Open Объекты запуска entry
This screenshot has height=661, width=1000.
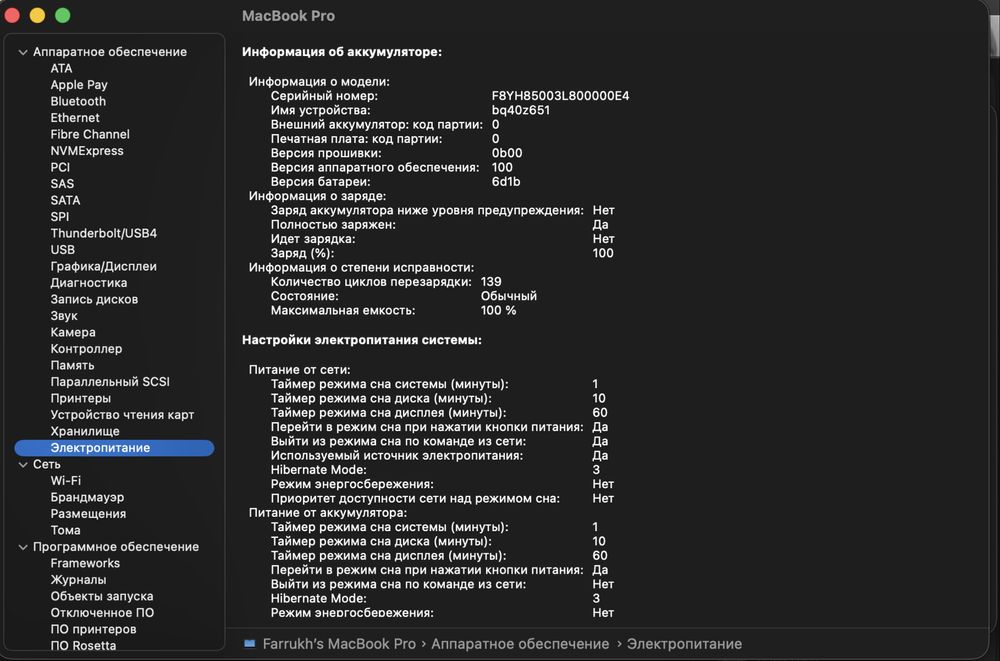tap(102, 597)
